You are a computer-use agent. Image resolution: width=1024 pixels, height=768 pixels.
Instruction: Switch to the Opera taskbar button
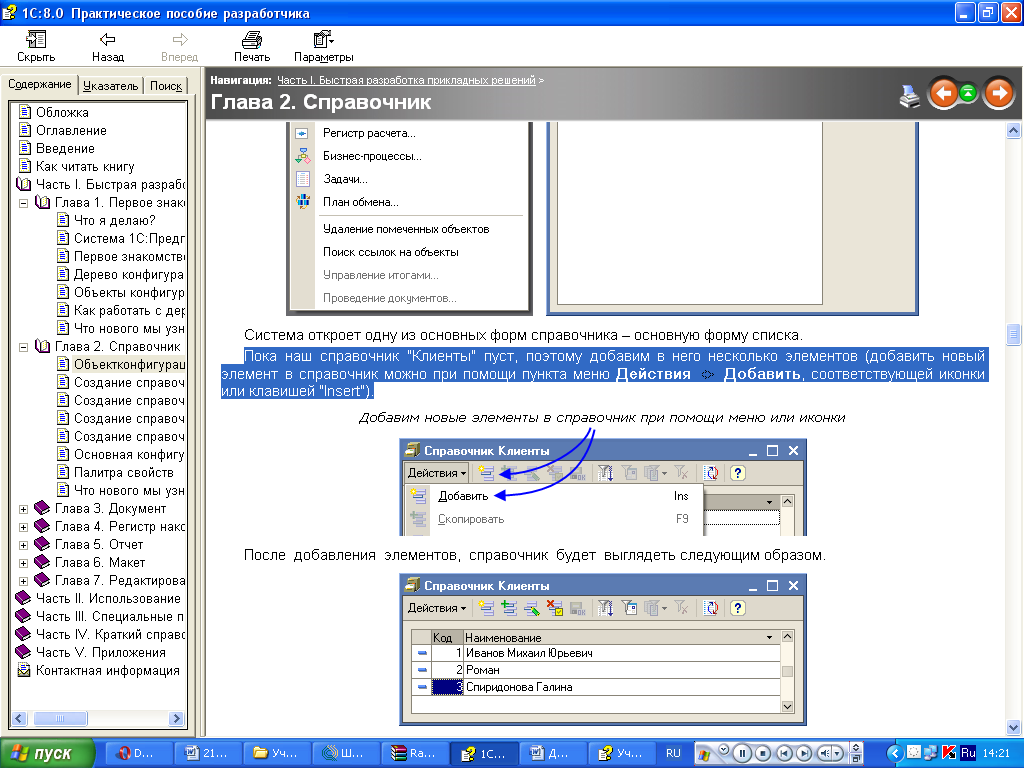(x=139, y=754)
